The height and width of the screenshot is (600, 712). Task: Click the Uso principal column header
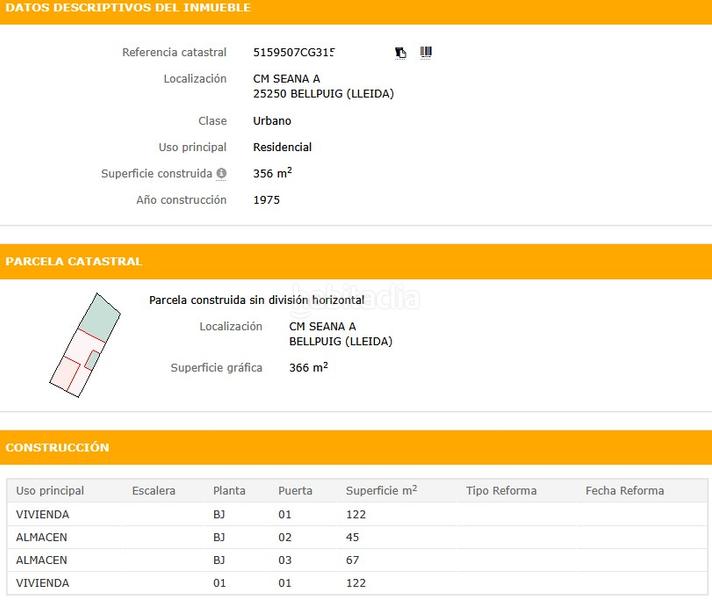(x=50, y=491)
